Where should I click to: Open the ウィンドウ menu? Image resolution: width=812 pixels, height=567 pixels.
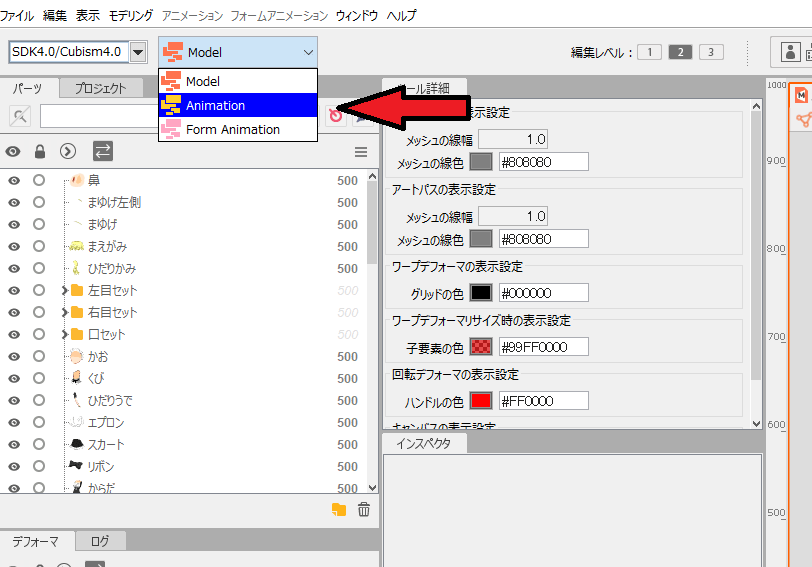click(x=357, y=16)
